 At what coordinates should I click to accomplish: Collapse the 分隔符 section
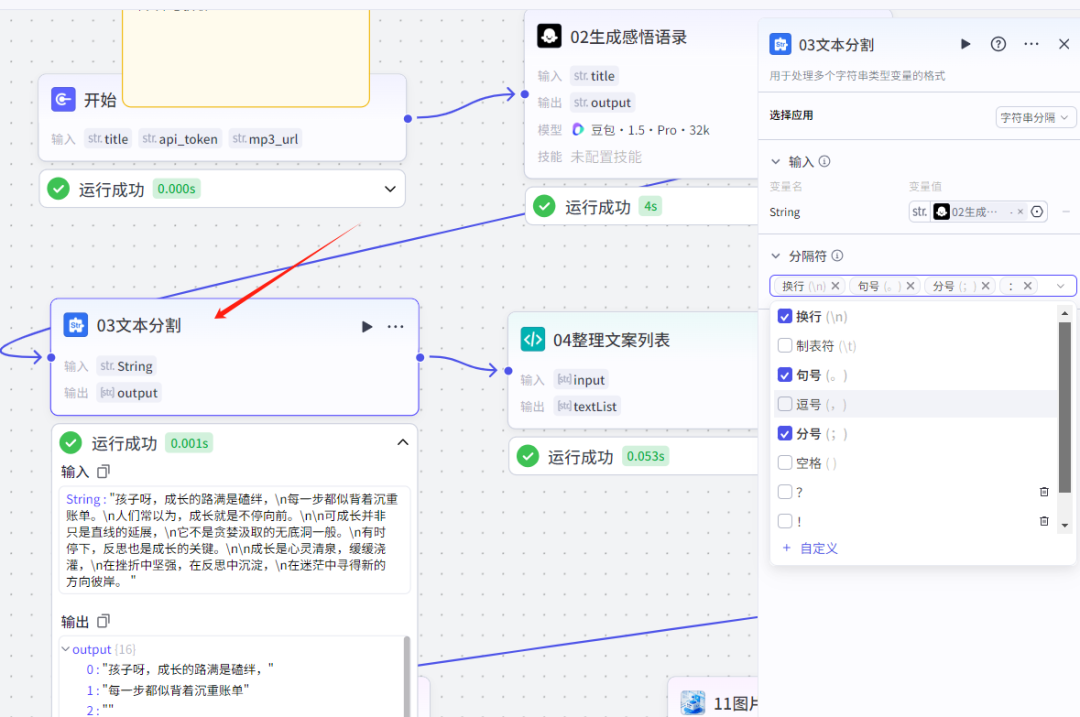(x=776, y=256)
